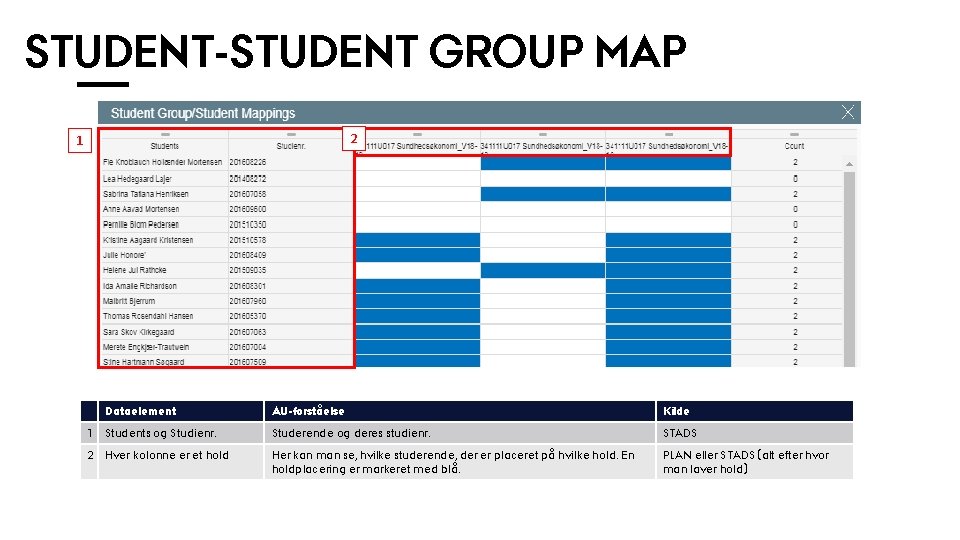This screenshot has width=960, height=540.
Task: Toggle Helene Juil Rathcke mapping in middle Sundhedsøkonomi column
Action: 542,271
